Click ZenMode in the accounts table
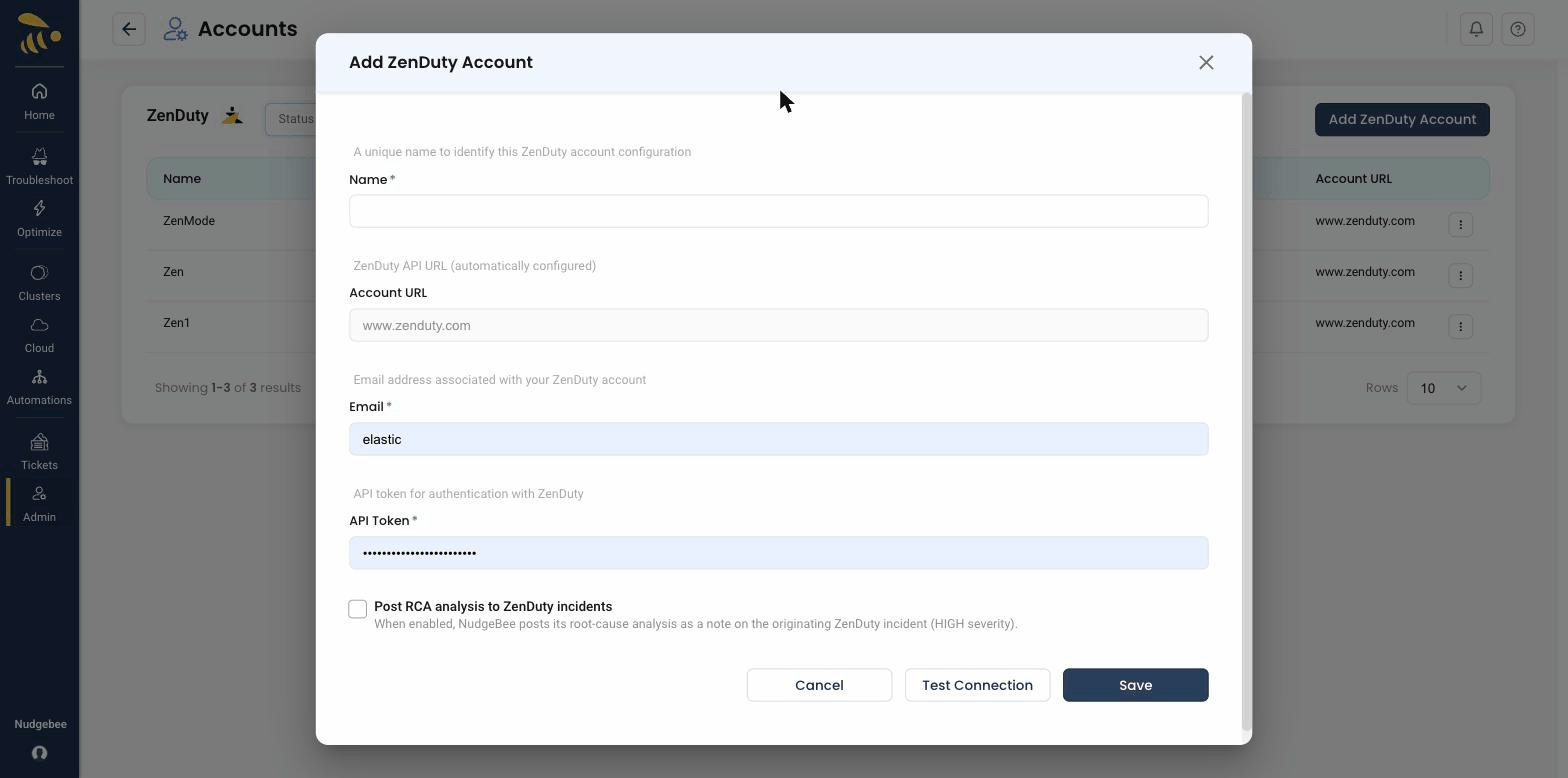 click(189, 221)
